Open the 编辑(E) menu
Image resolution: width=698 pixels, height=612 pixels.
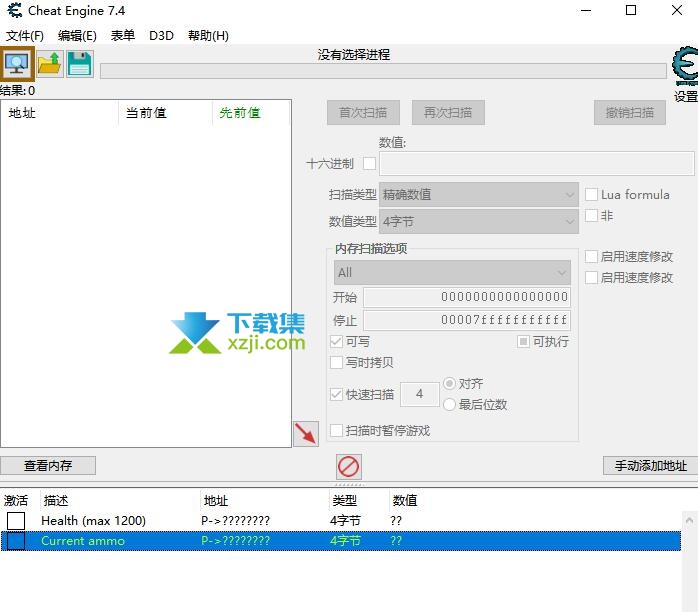pos(77,36)
